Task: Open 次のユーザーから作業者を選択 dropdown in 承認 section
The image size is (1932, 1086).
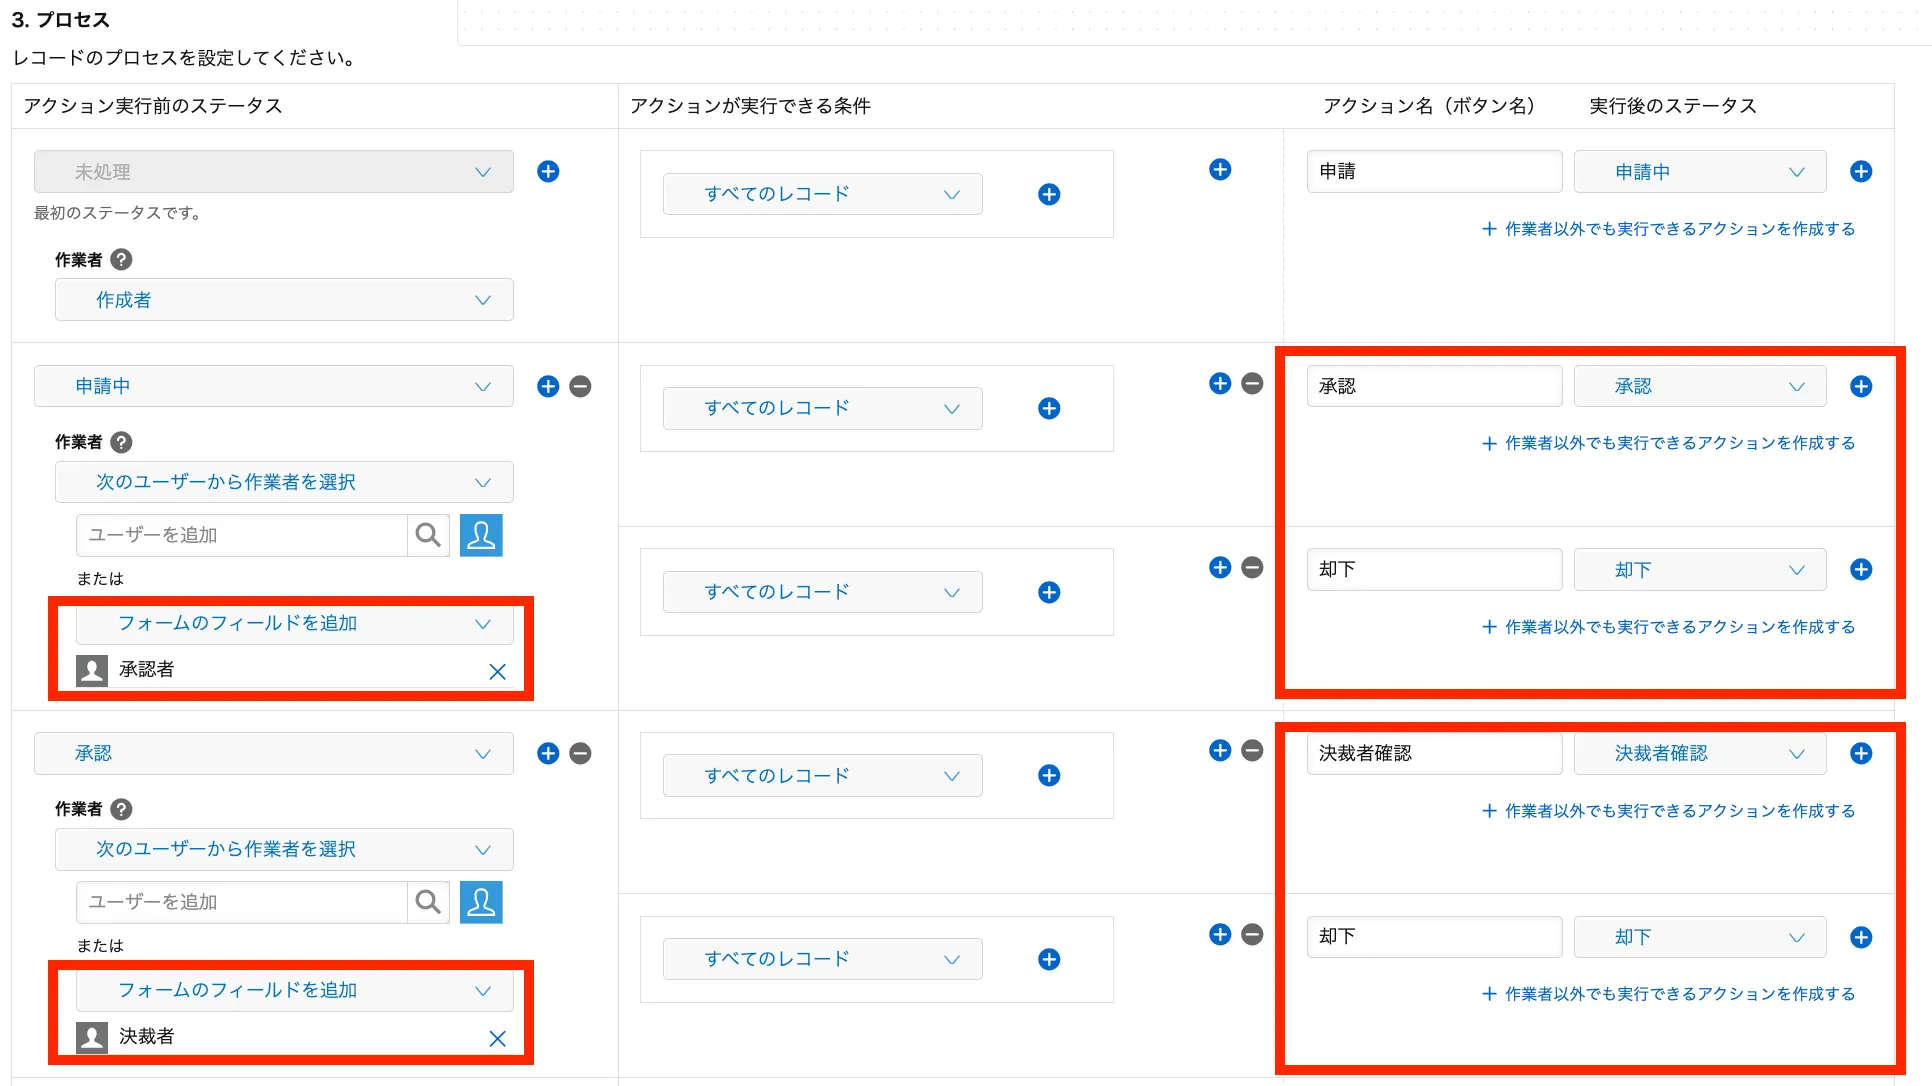Action: click(x=284, y=849)
